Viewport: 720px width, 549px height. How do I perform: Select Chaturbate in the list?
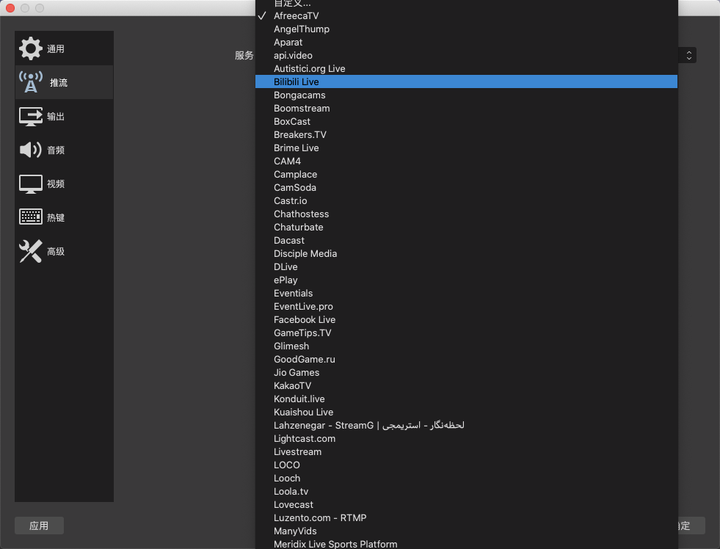pos(466,227)
